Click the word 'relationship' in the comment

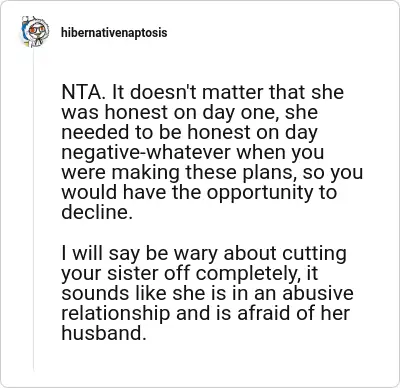[x=116, y=313]
